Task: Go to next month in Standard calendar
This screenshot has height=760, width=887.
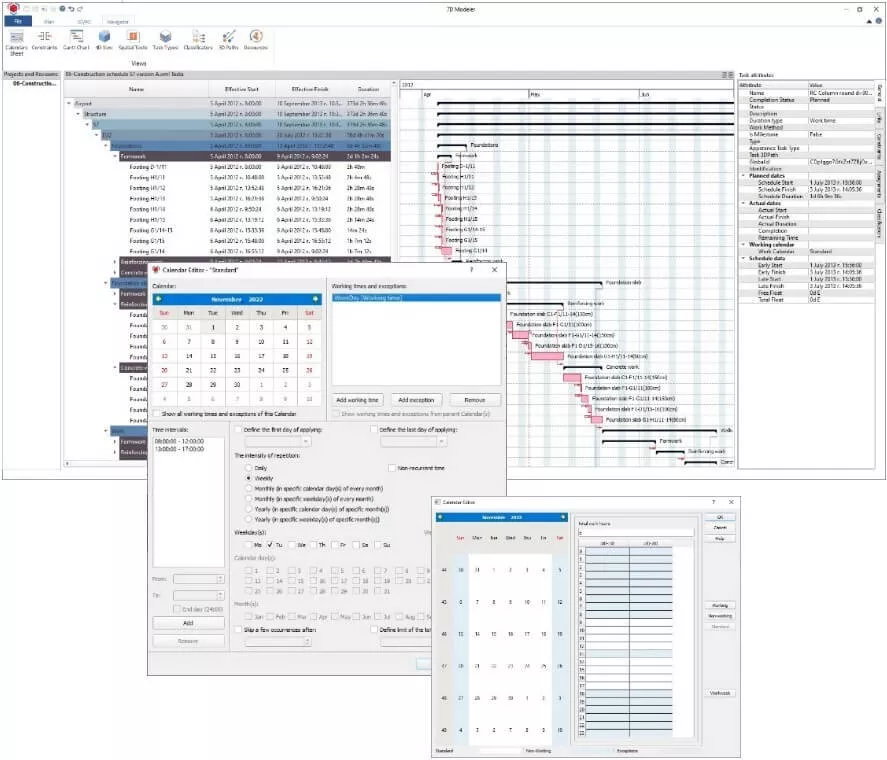Action: click(x=315, y=298)
